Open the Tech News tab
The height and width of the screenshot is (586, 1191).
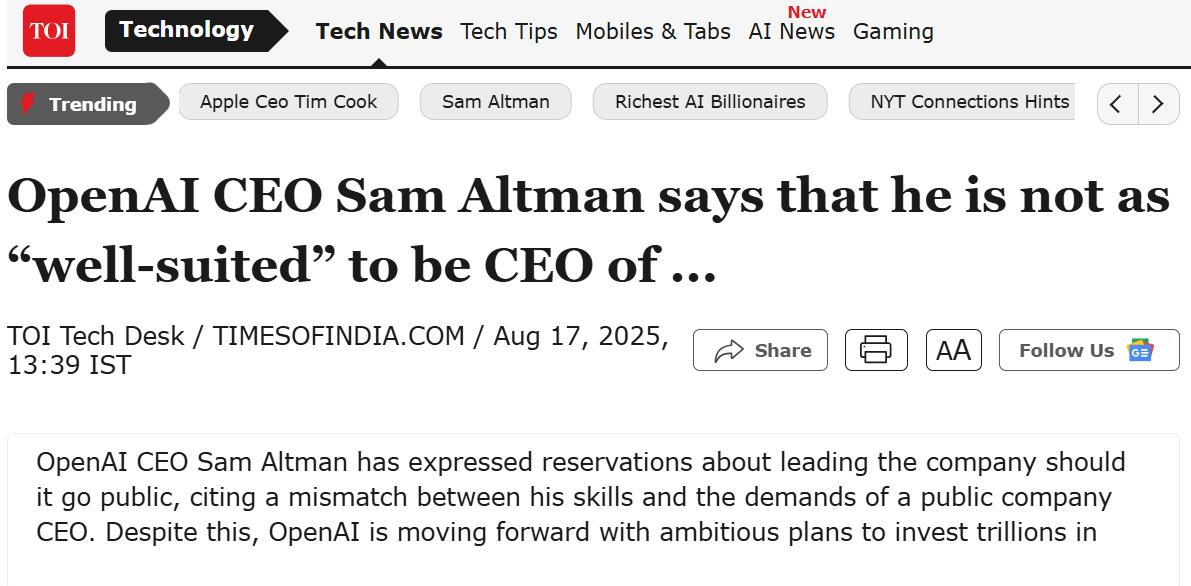tap(379, 31)
